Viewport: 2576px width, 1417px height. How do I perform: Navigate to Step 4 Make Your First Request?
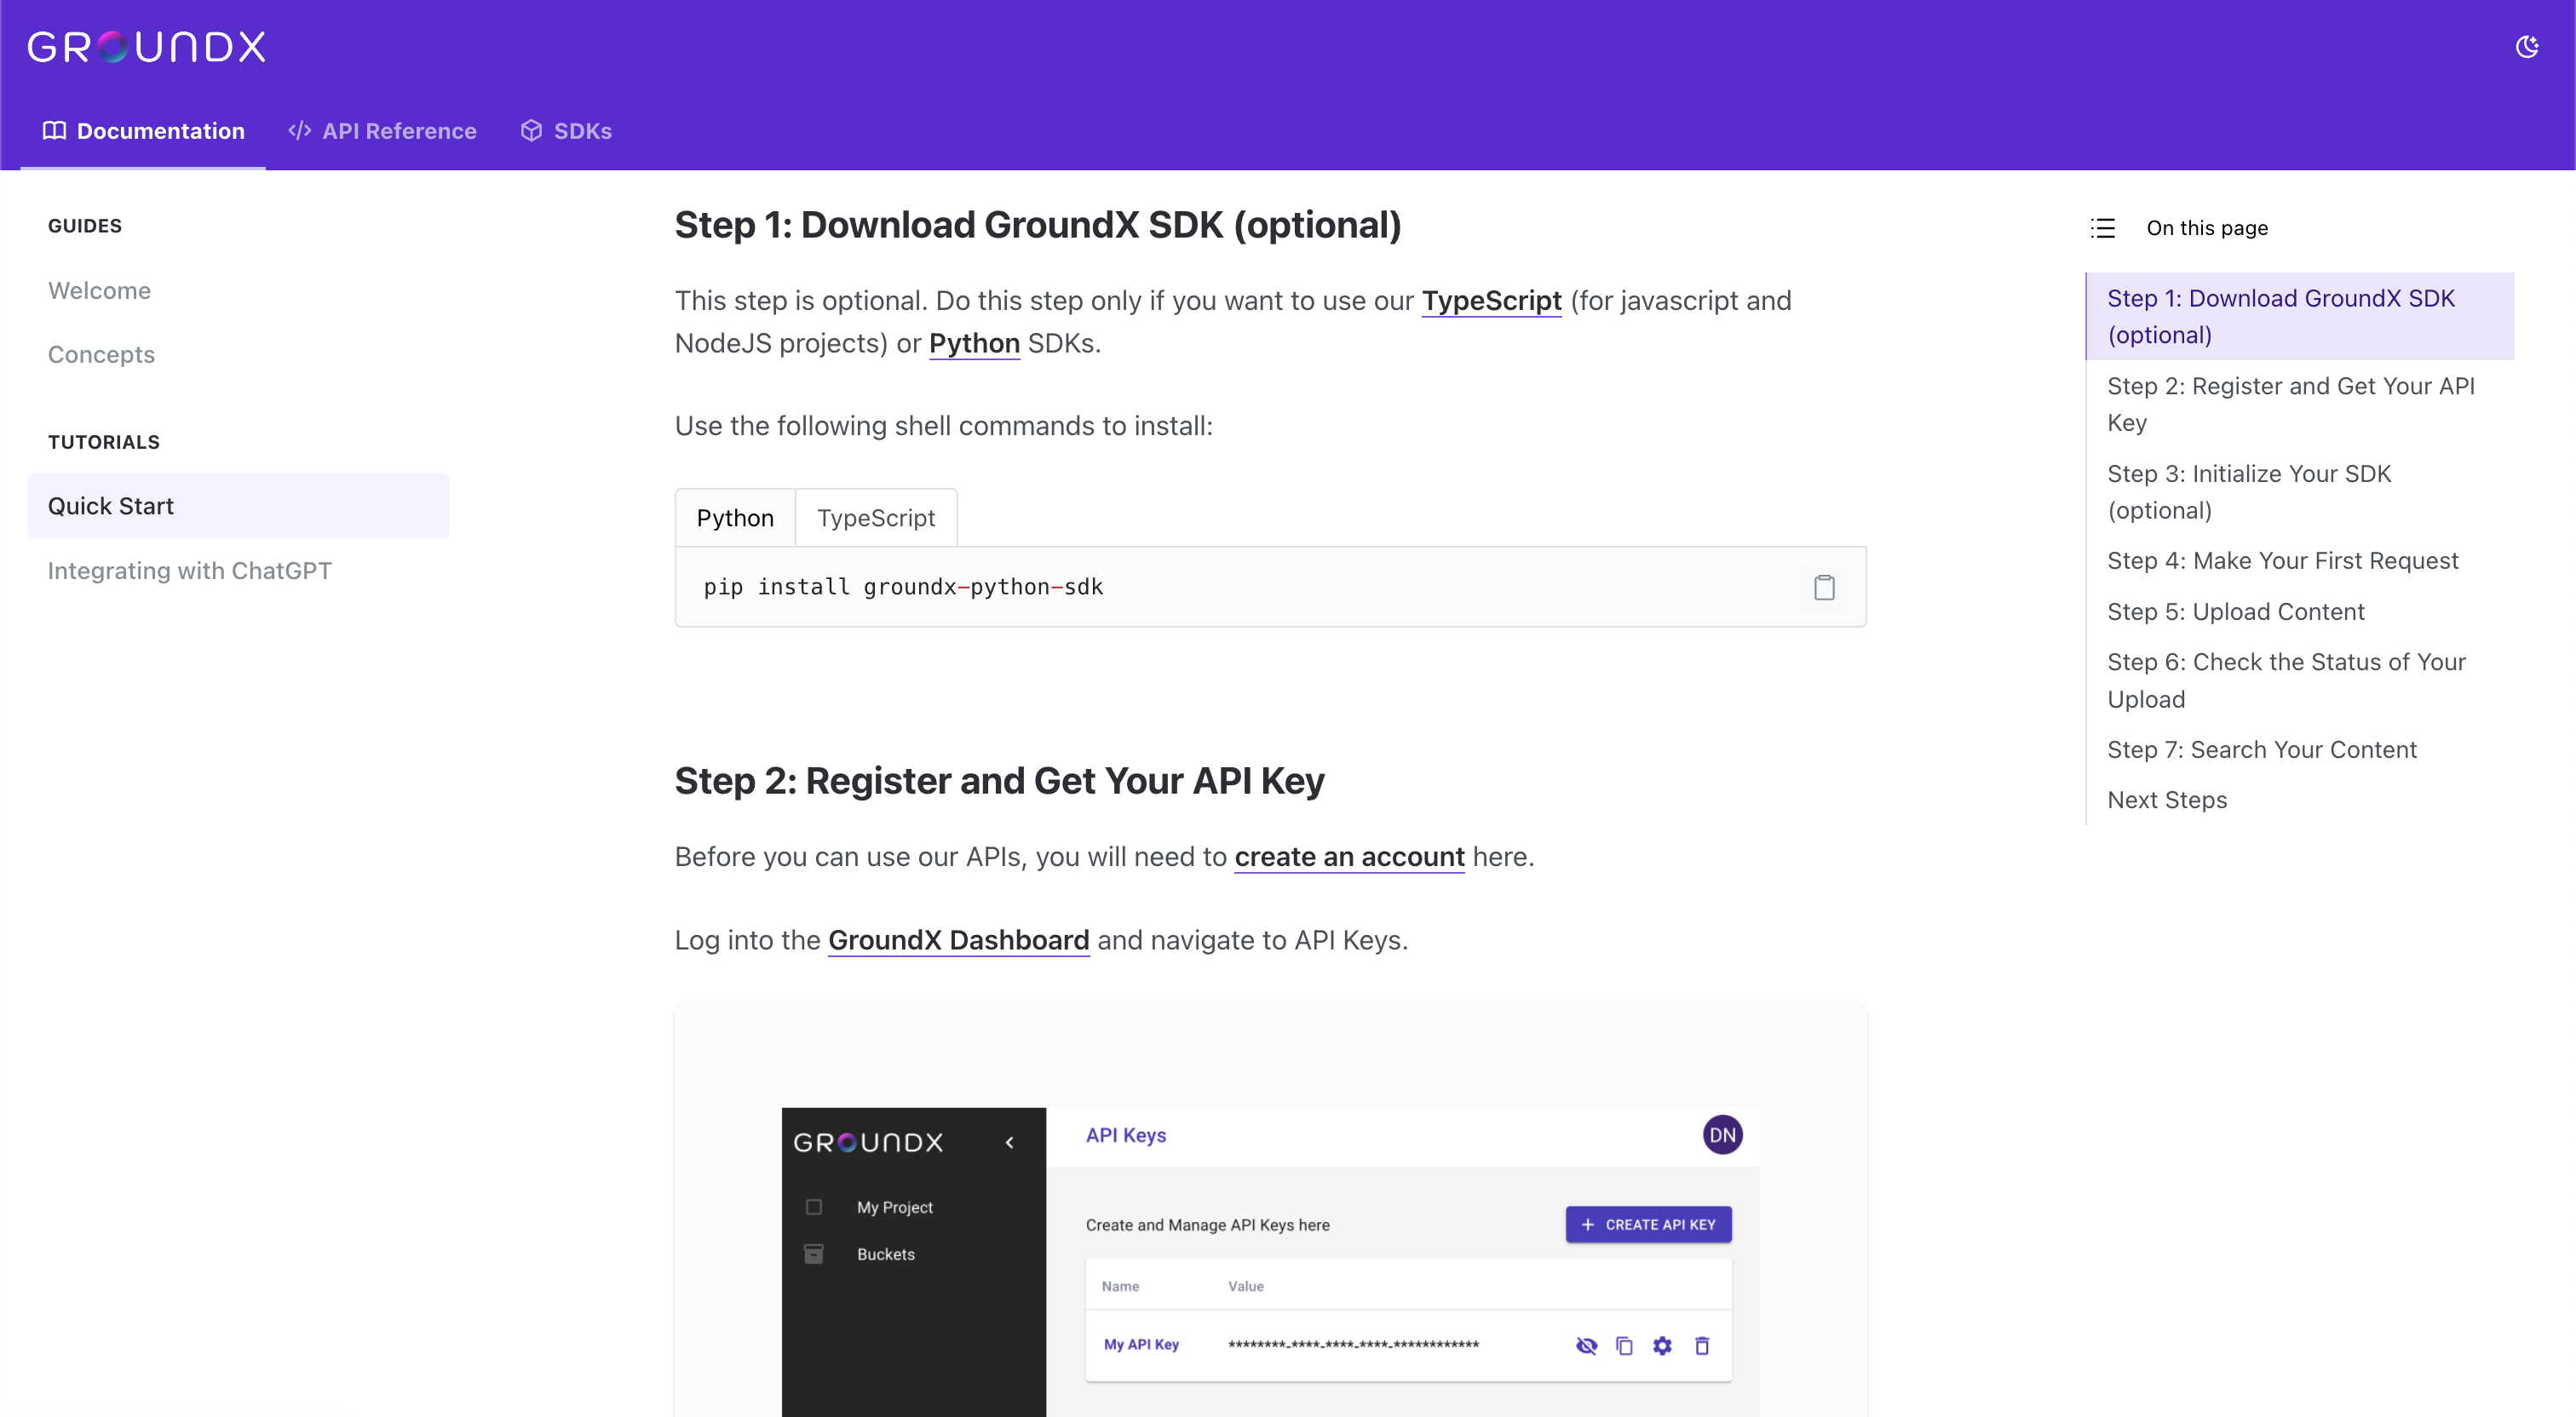click(x=2283, y=559)
